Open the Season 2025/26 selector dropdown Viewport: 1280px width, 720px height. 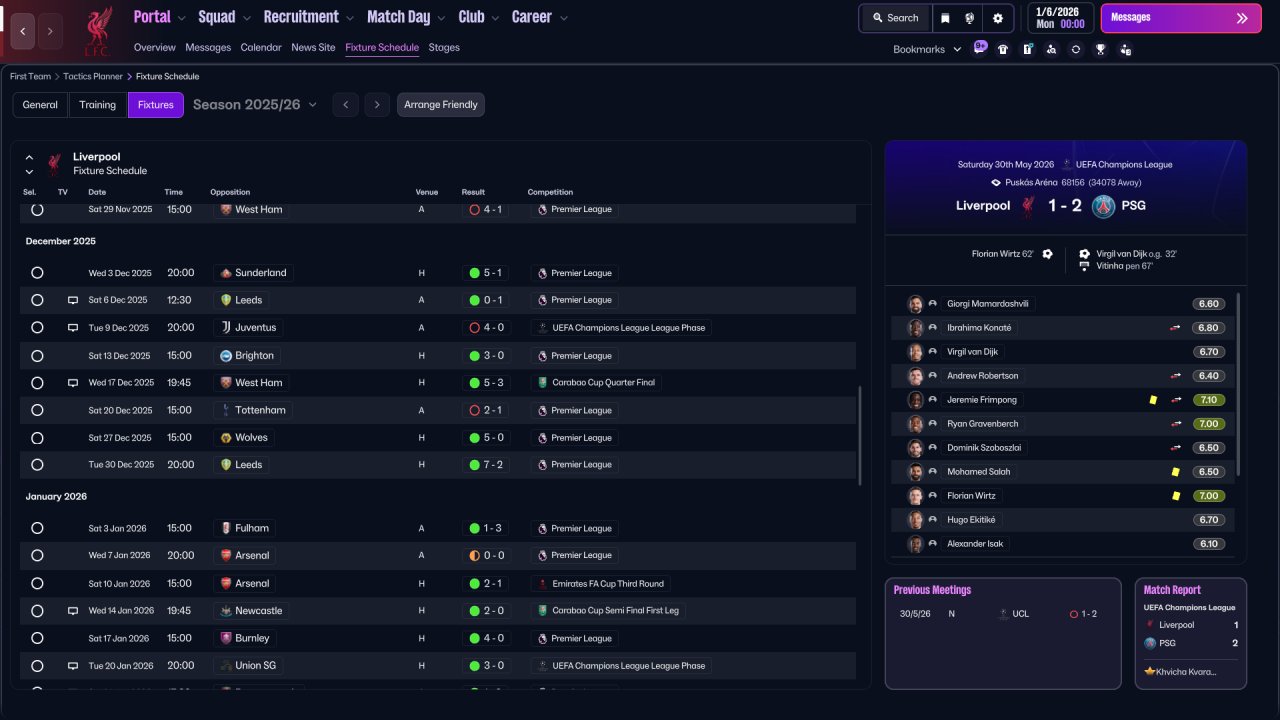[x=255, y=105]
